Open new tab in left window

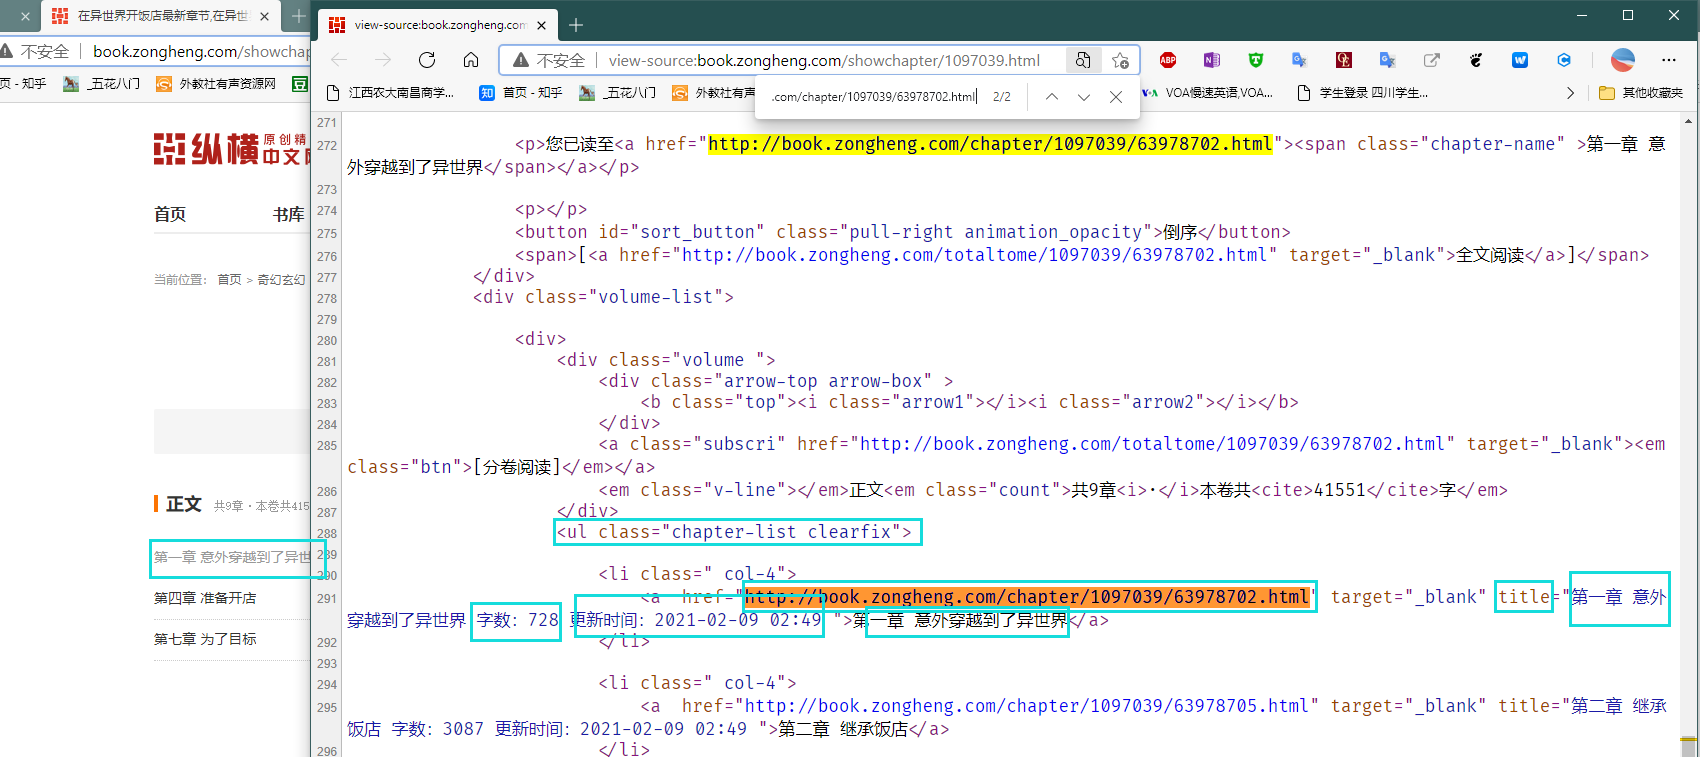click(298, 16)
